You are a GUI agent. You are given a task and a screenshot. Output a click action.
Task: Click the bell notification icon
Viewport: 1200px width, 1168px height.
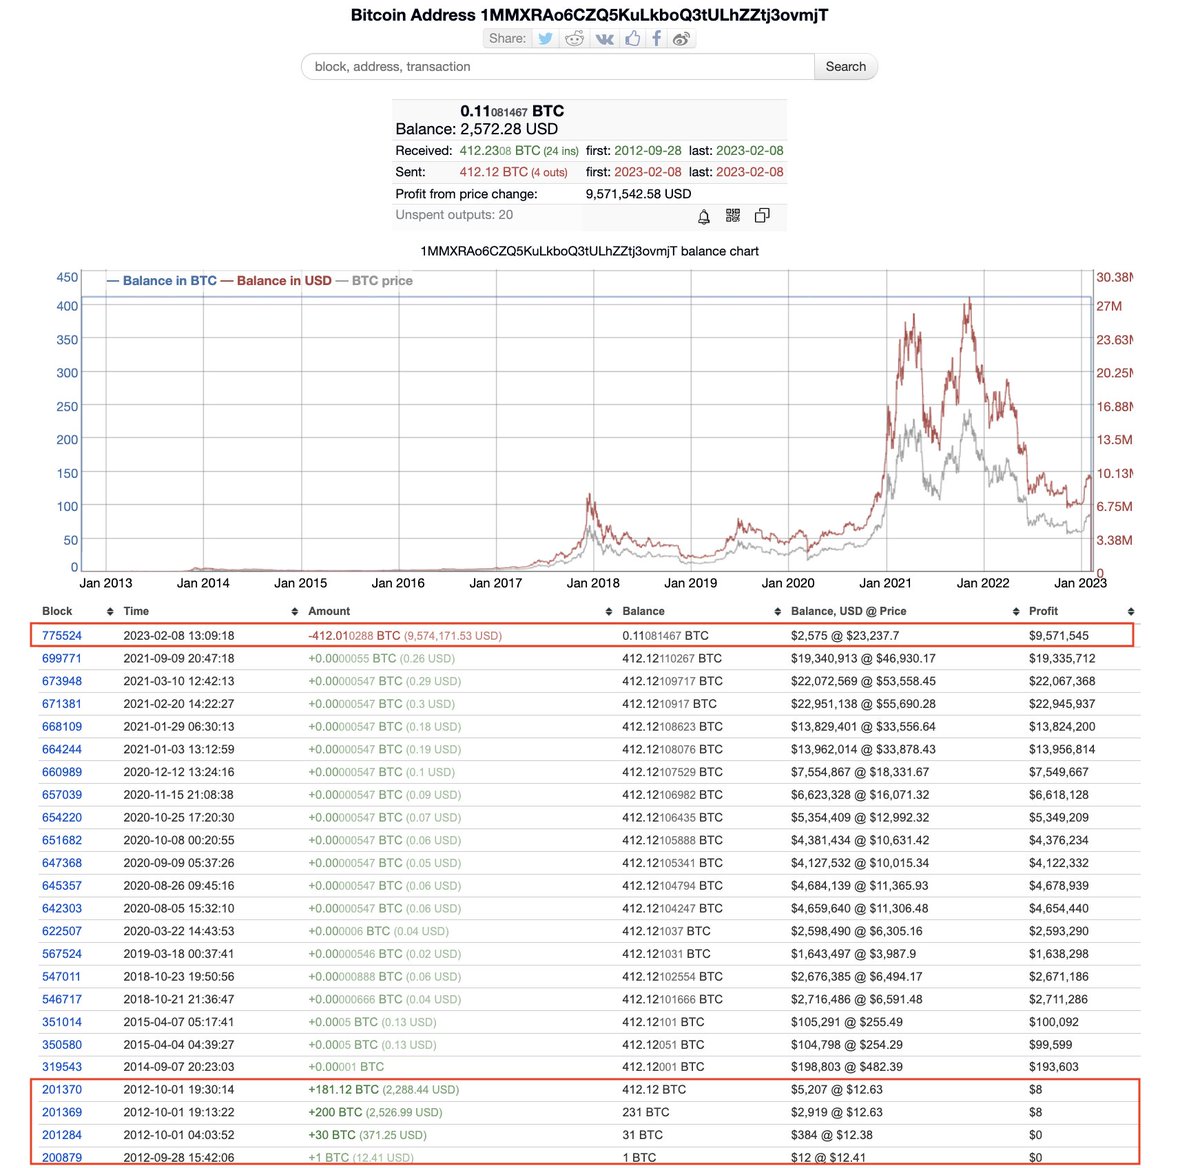point(704,216)
